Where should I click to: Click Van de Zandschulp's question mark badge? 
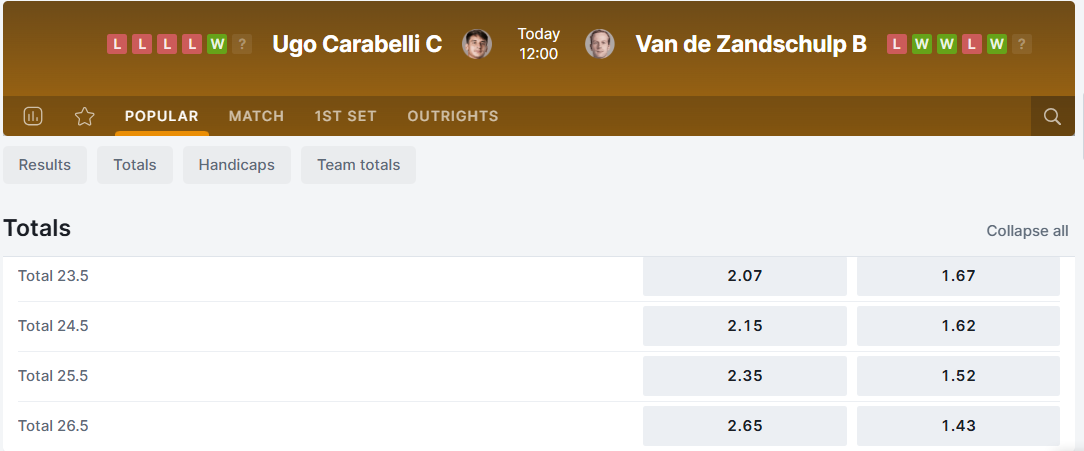(x=1021, y=44)
